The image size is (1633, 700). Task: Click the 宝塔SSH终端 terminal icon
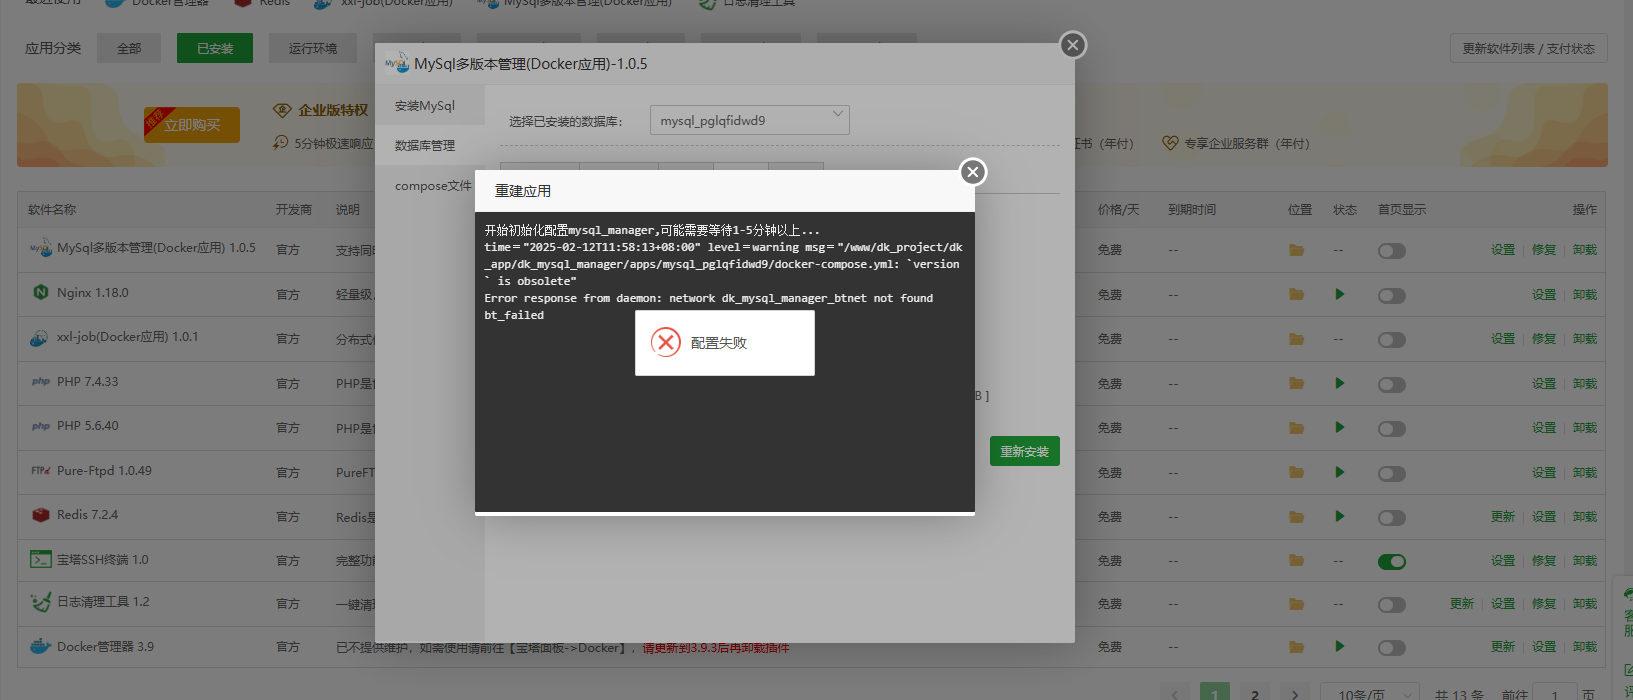41,560
